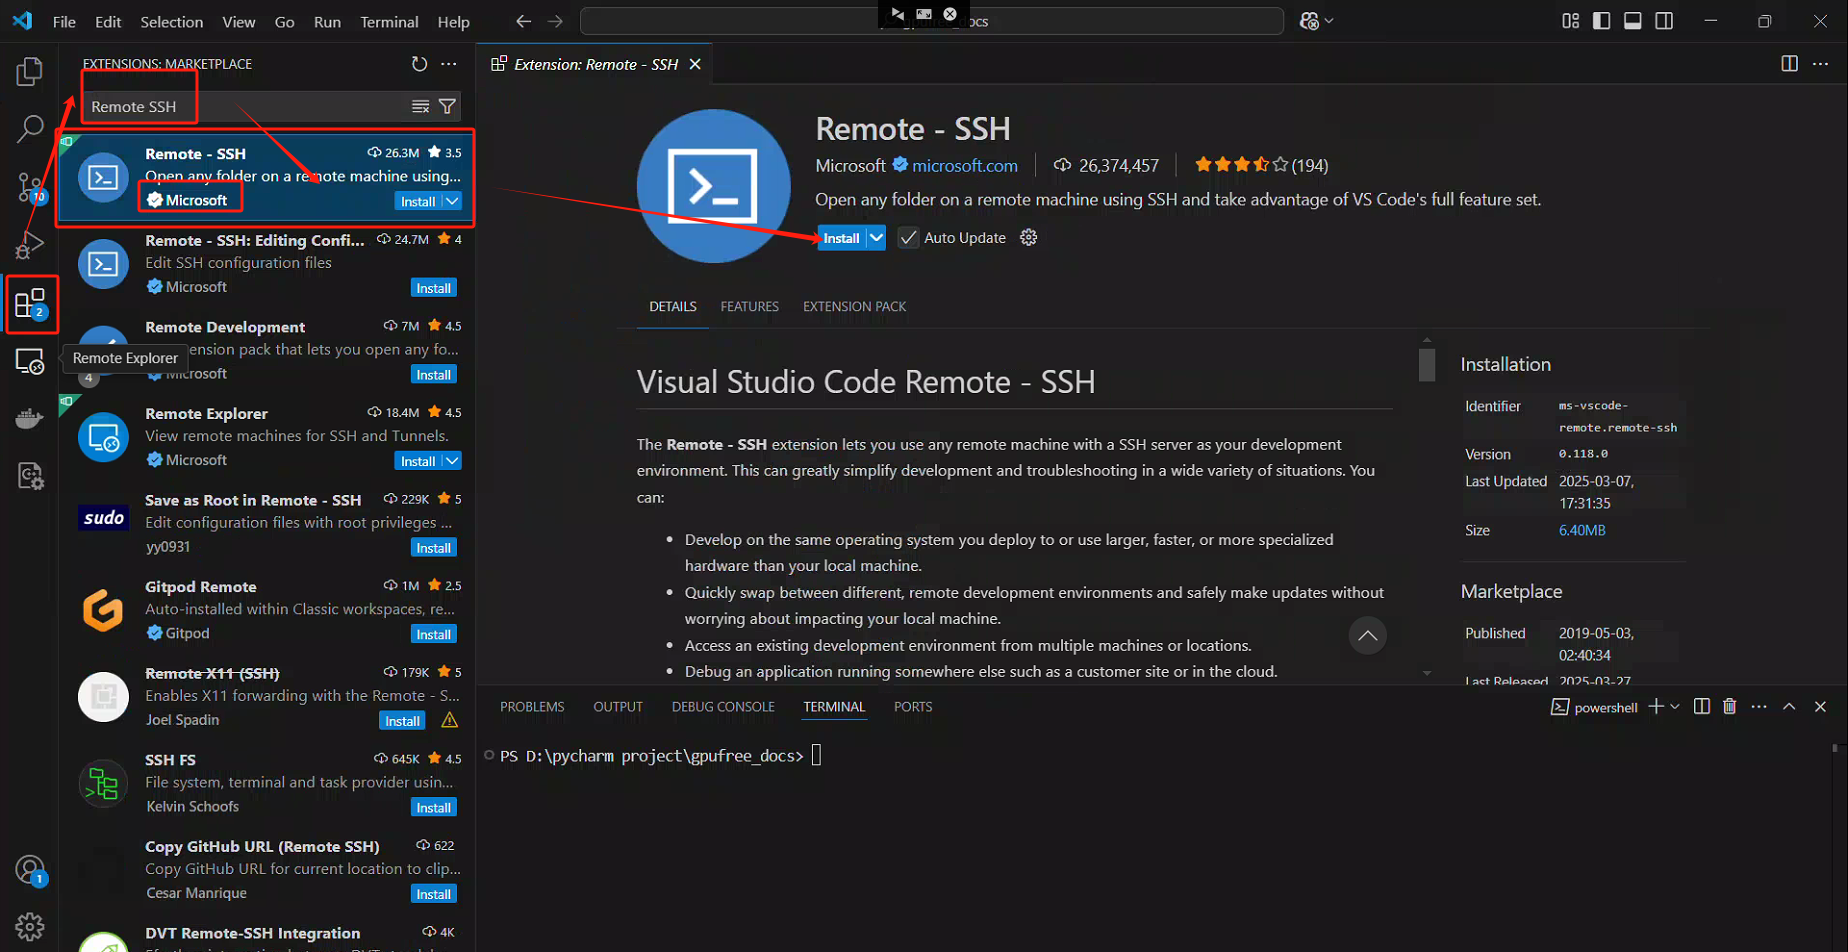1848x952 pixels.
Task: Open the Search view in activity bar
Action: coord(30,128)
